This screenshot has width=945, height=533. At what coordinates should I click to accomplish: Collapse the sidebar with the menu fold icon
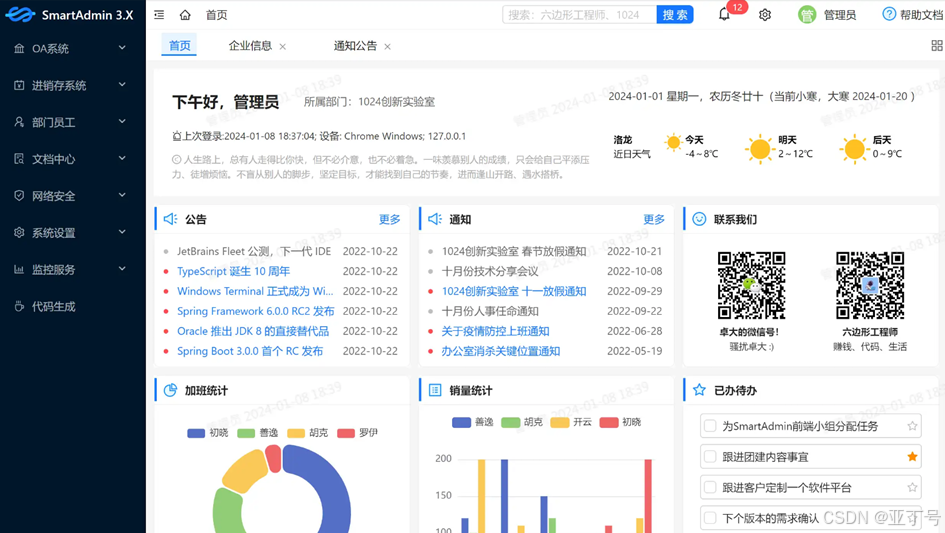pos(159,14)
